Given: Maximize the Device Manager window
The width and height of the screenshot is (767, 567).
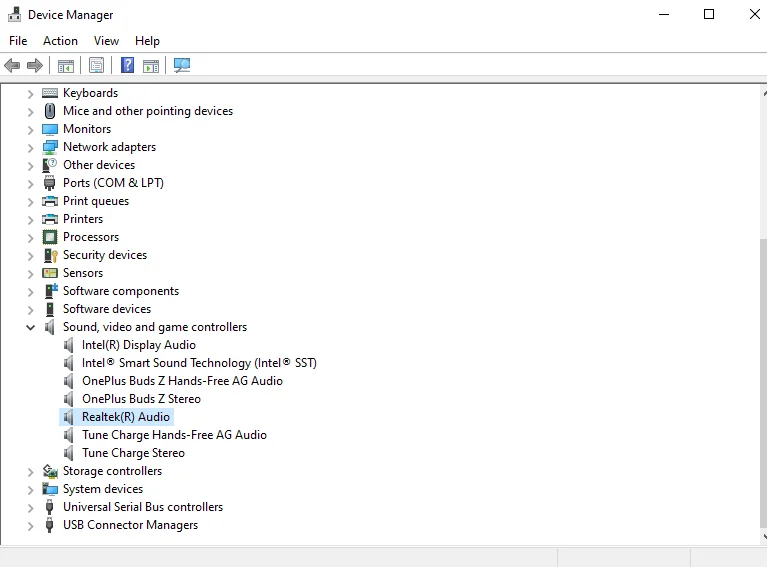Looking at the screenshot, I should coord(709,14).
